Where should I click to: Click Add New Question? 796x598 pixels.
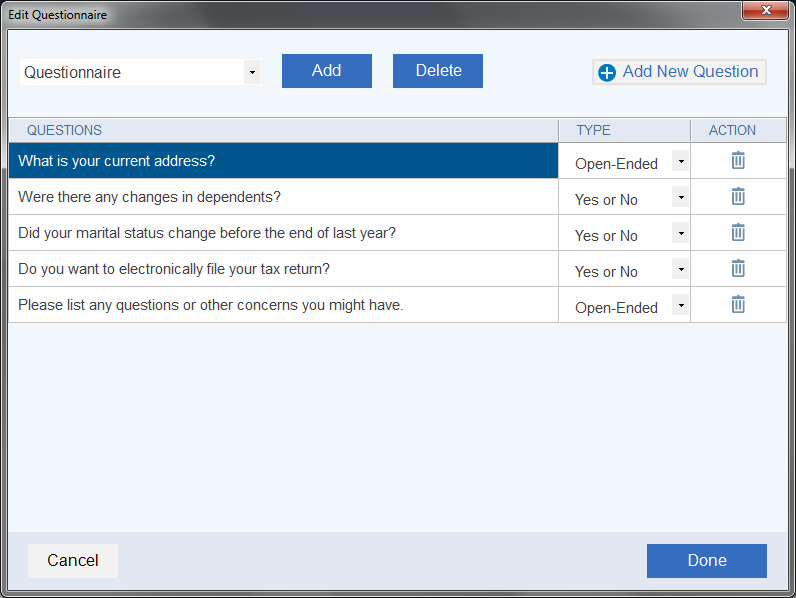coord(679,72)
